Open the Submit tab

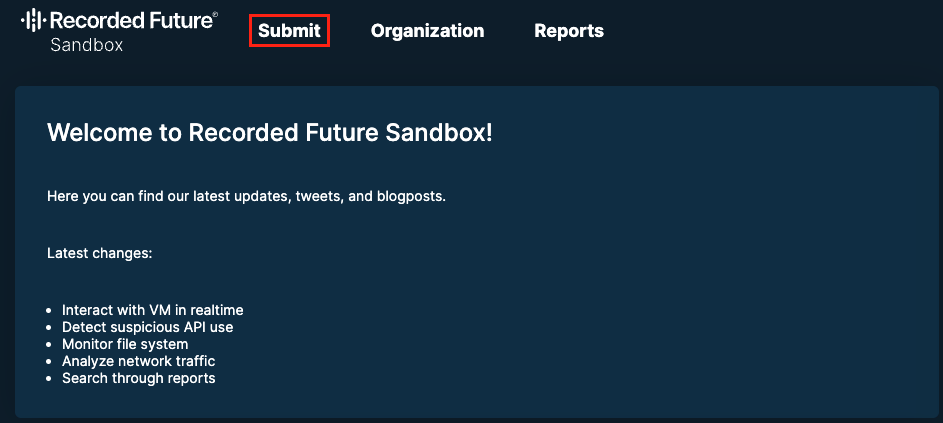tap(289, 31)
